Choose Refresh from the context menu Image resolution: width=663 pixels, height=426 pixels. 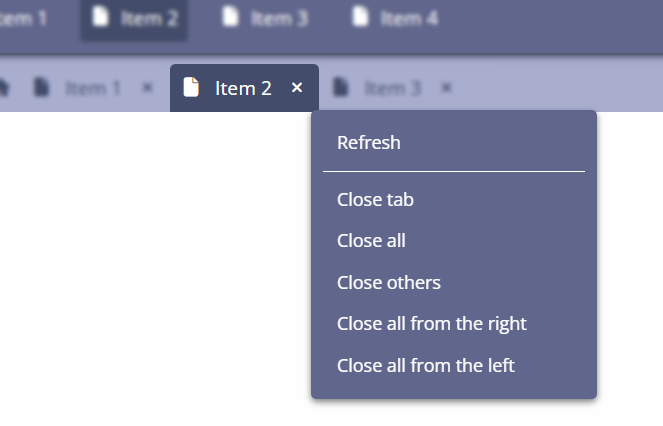pyautogui.click(x=369, y=142)
